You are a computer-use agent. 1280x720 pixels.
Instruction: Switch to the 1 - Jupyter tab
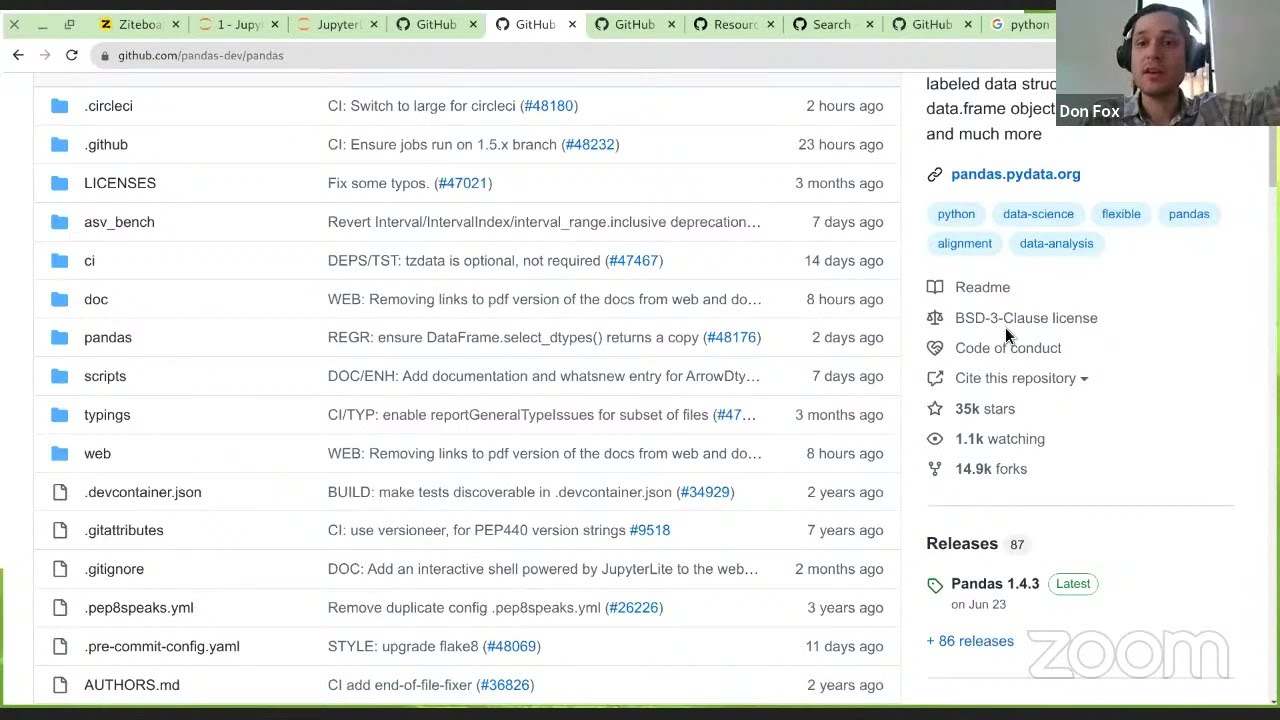pyautogui.click(x=238, y=24)
